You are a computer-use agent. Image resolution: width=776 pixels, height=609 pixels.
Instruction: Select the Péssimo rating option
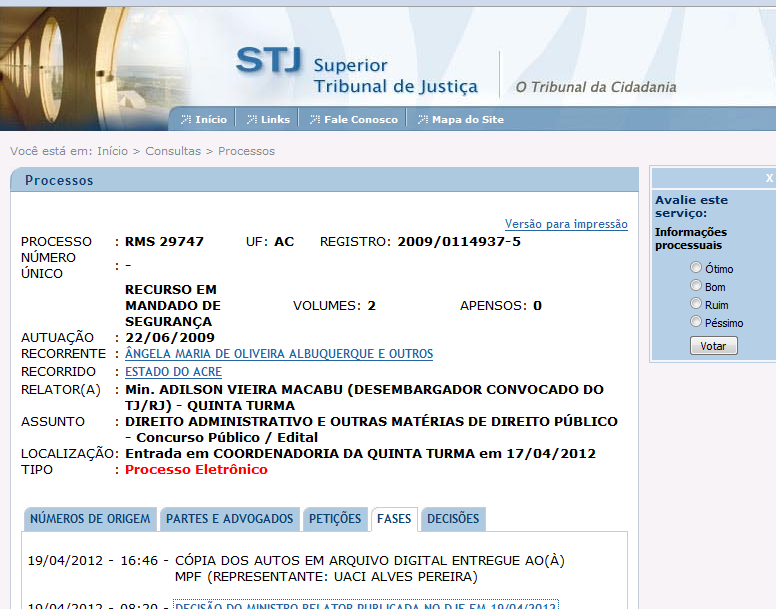point(696,322)
